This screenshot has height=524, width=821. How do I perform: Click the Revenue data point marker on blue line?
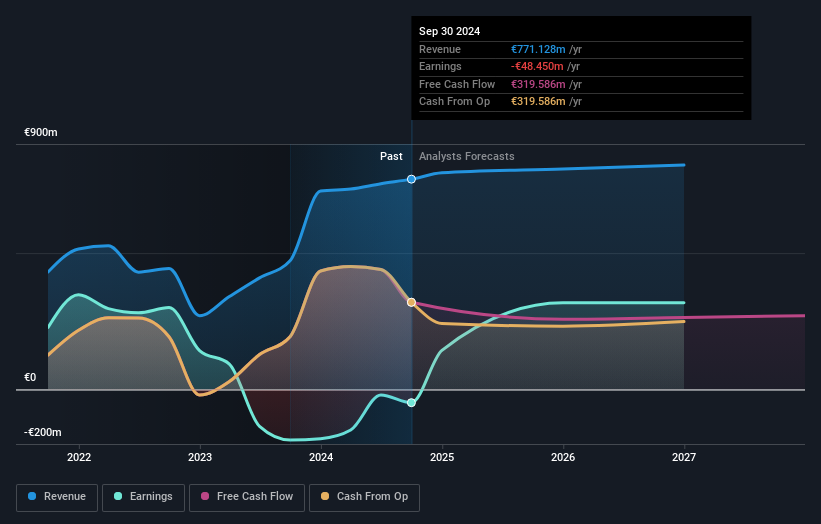tap(412, 179)
